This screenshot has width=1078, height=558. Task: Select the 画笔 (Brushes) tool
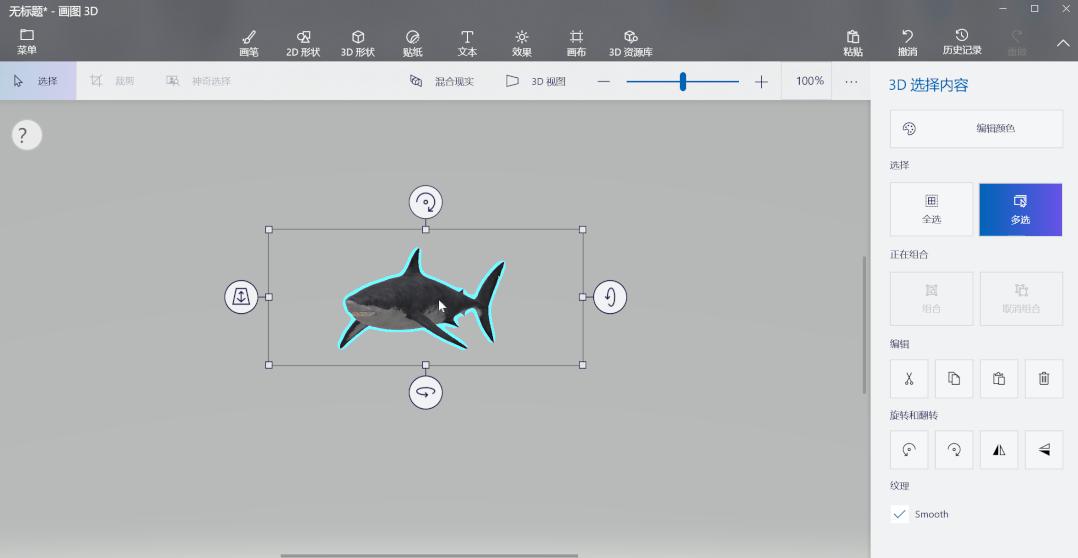click(x=249, y=43)
